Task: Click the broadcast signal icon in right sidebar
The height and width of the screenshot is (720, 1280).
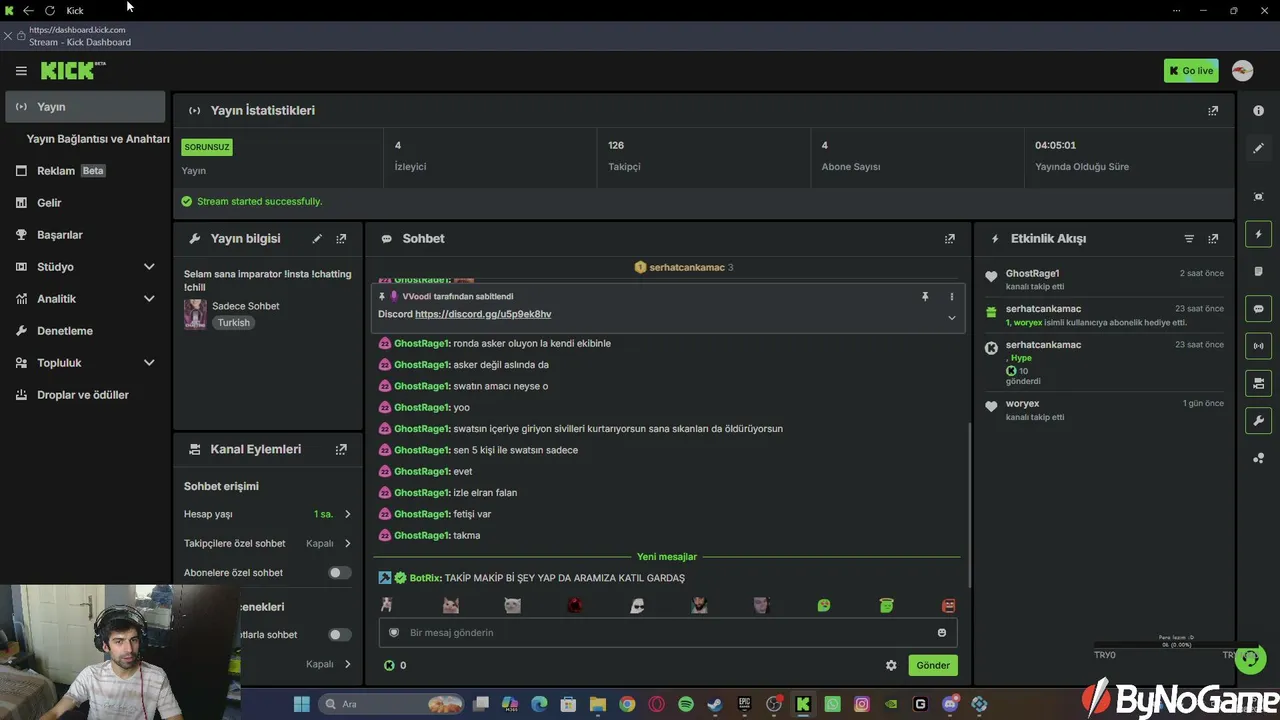Action: click(x=1258, y=346)
